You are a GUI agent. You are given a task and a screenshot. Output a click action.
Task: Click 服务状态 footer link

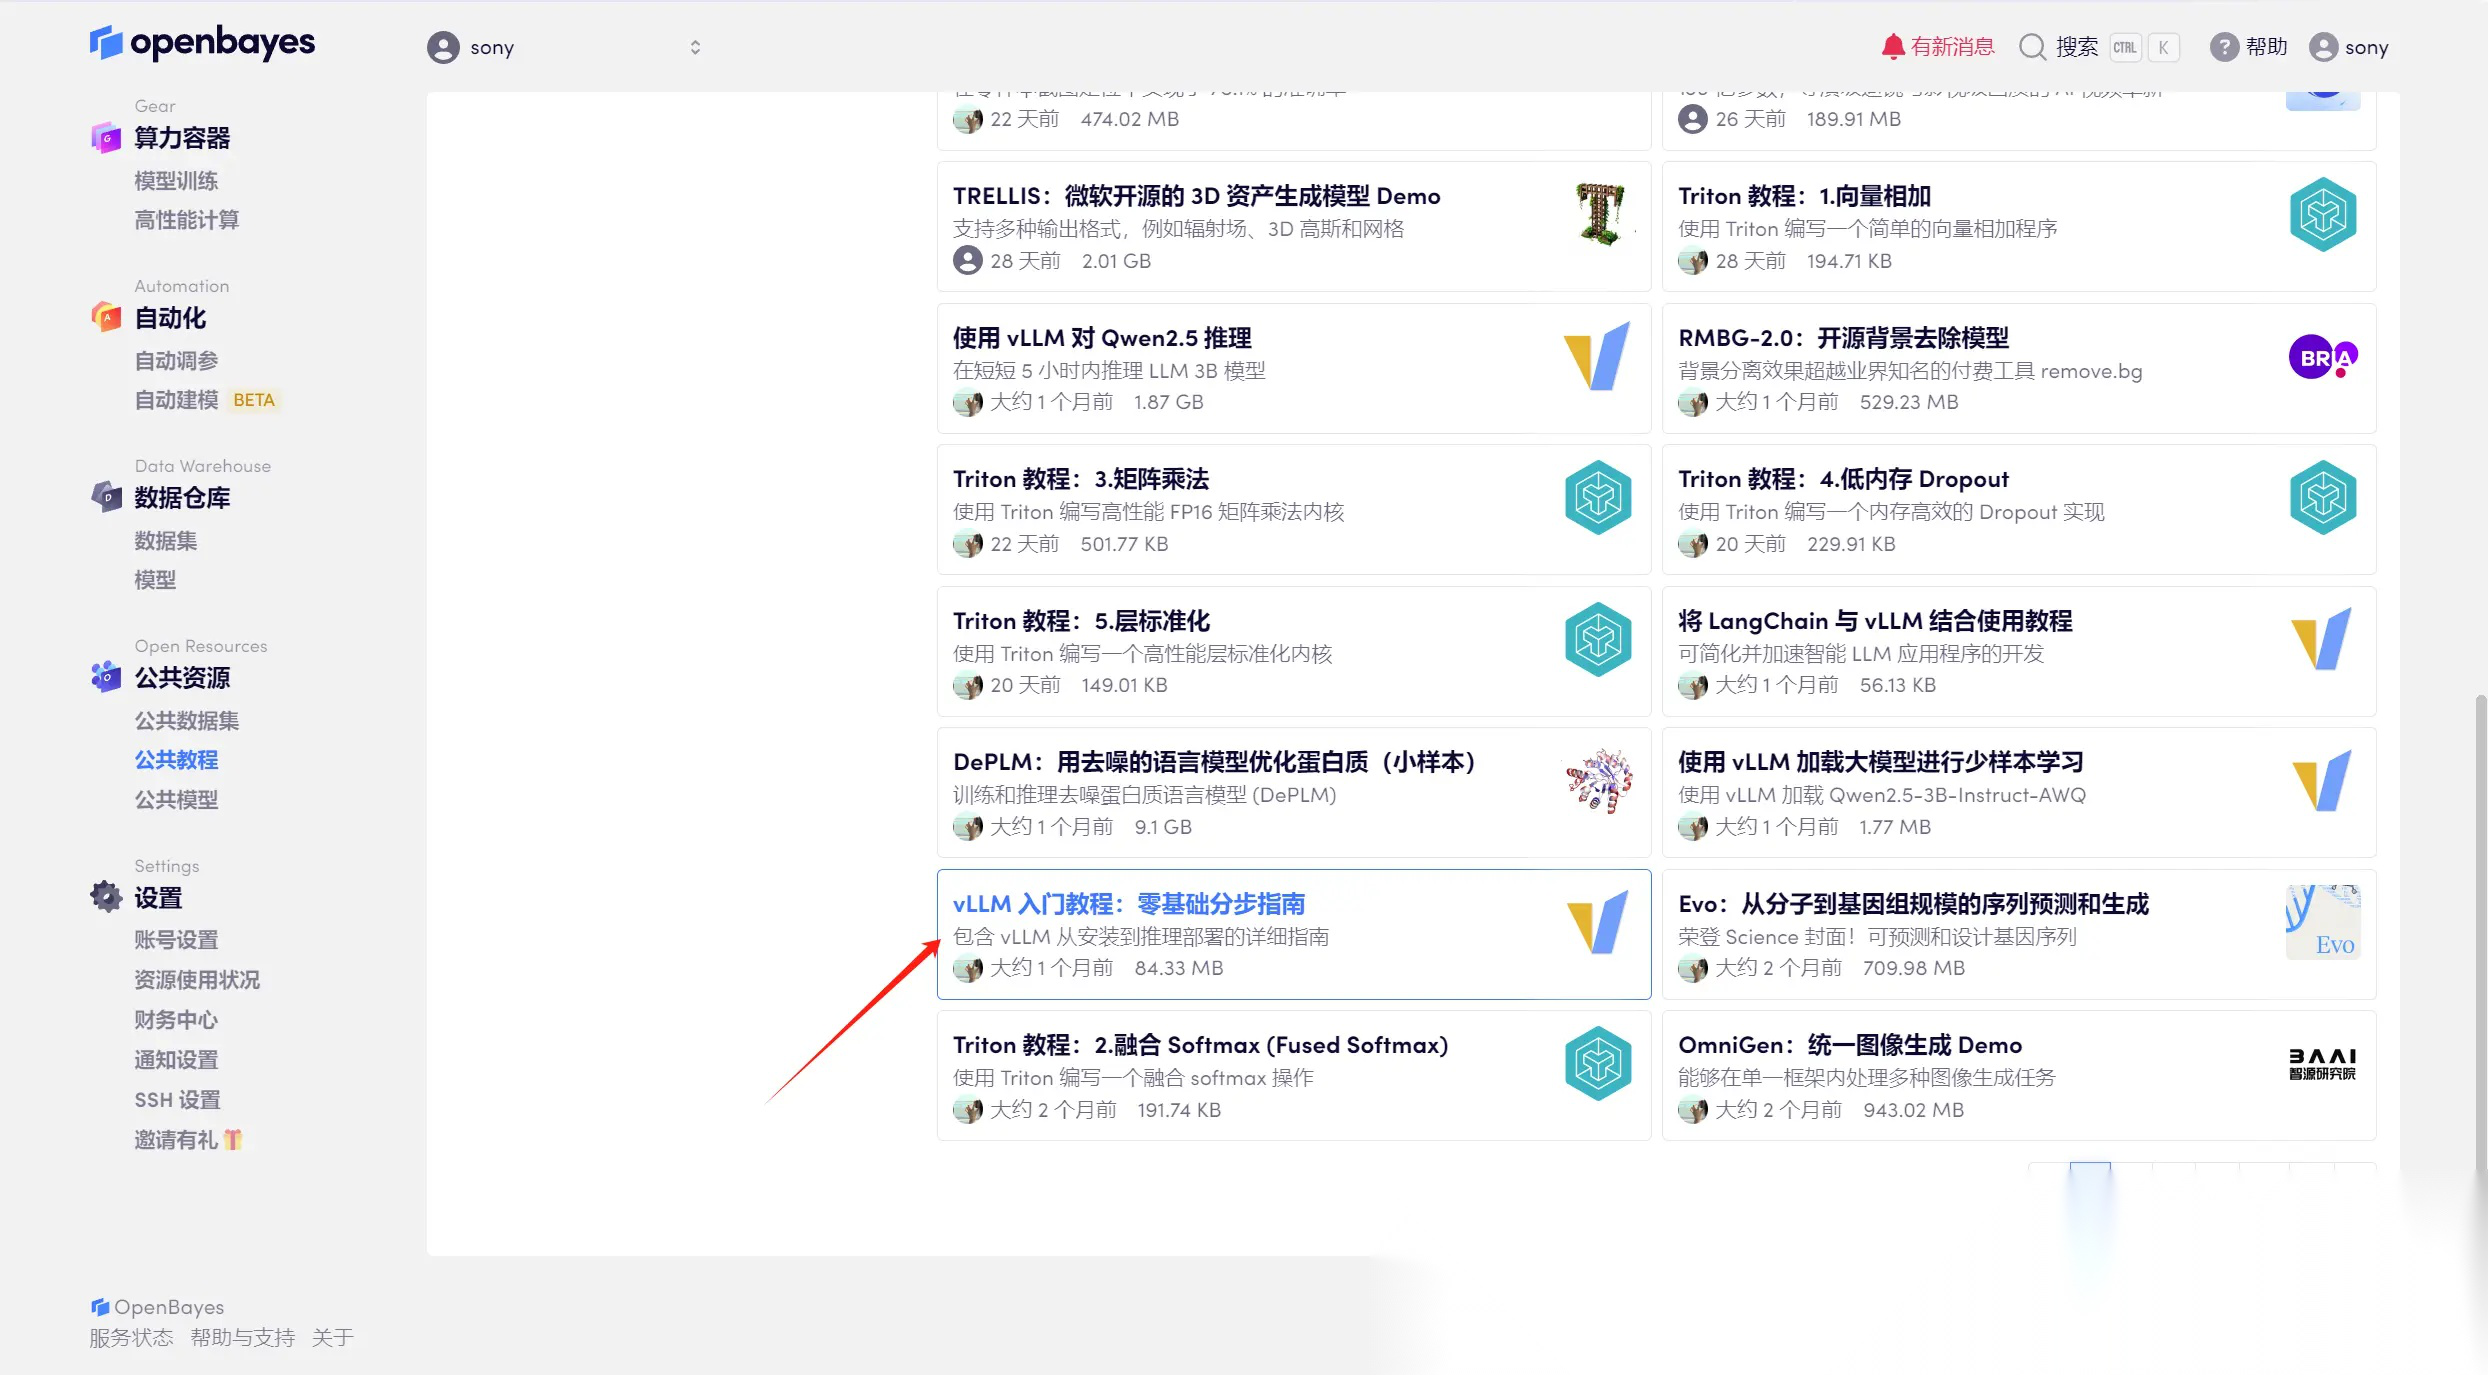tap(131, 1338)
